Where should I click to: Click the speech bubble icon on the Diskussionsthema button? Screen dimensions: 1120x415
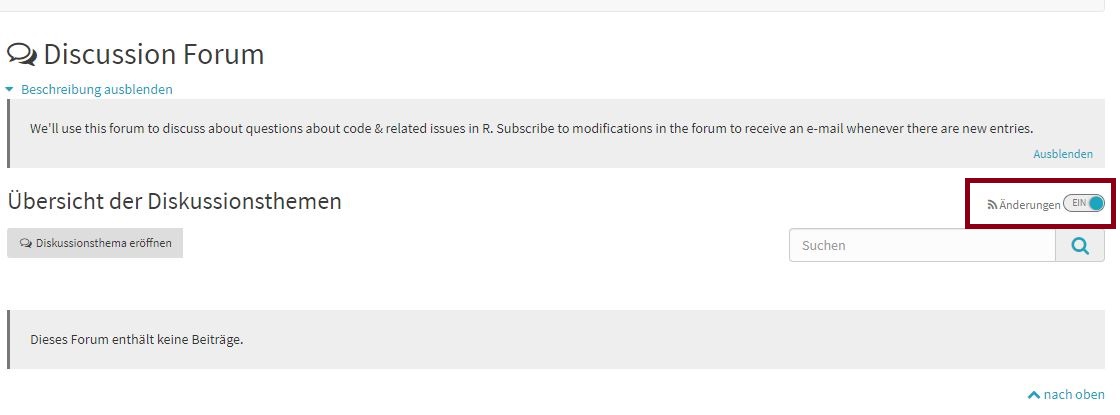(26, 243)
